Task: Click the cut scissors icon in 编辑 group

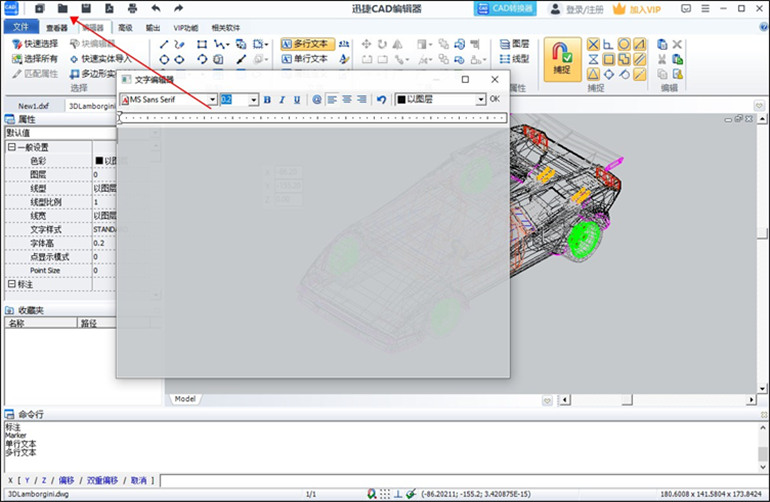Action: [x=662, y=59]
